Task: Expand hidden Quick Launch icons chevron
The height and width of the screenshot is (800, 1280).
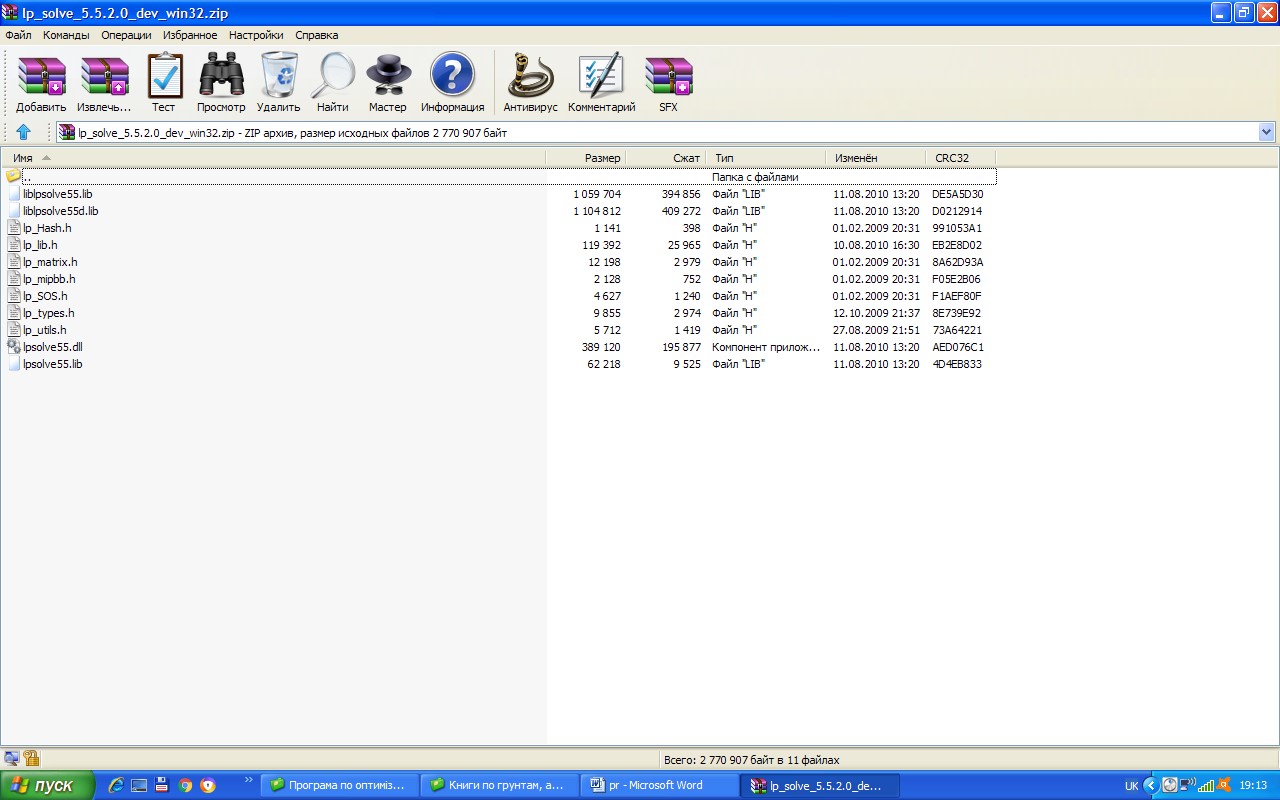Action: (x=248, y=780)
